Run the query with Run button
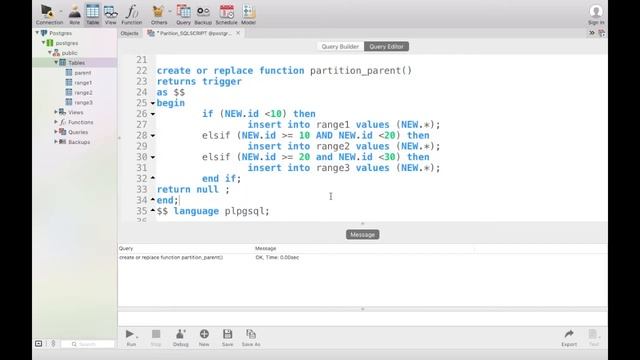640x360 pixels. [130, 334]
